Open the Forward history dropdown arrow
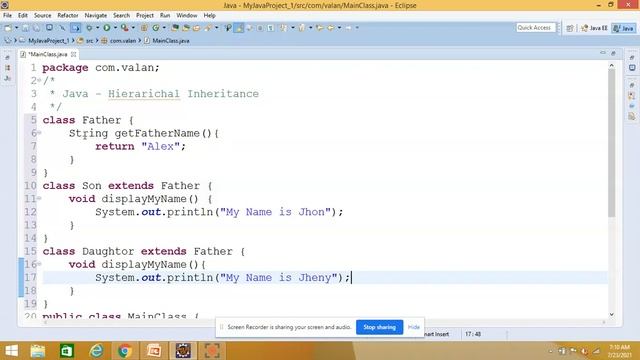This screenshot has height=360, width=640. coord(357,28)
